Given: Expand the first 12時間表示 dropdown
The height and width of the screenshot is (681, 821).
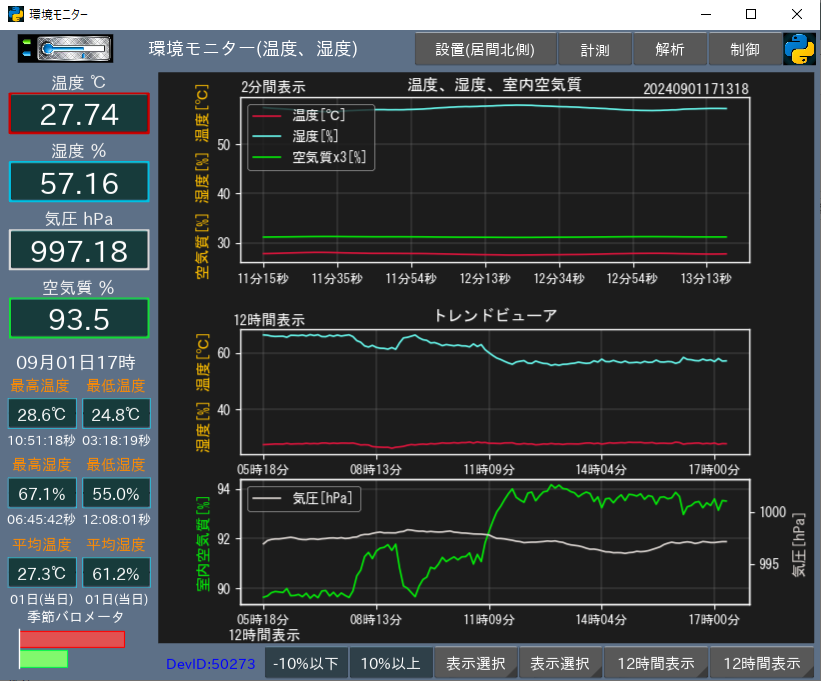Looking at the screenshot, I should (x=655, y=663).
